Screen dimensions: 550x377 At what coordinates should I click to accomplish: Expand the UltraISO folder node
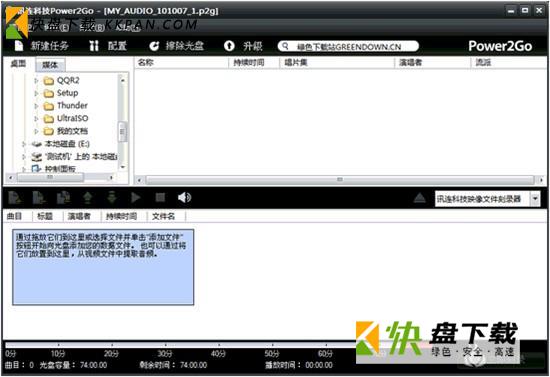pos(36,119)
